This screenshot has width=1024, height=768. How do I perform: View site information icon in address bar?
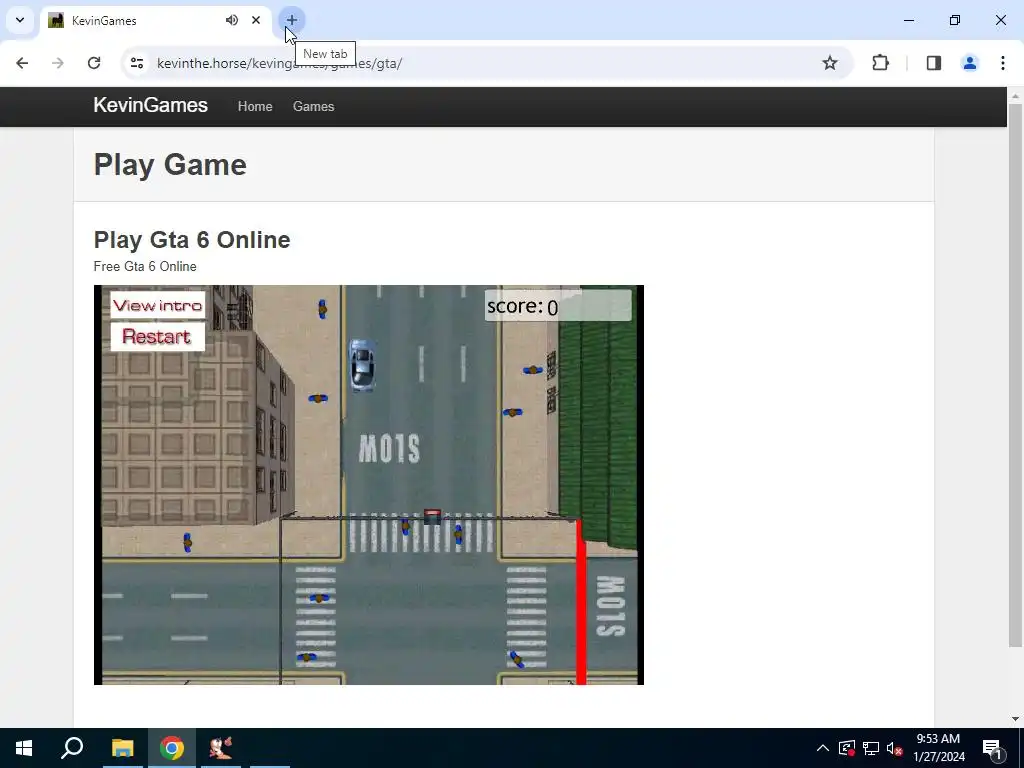tap(137, 63)
